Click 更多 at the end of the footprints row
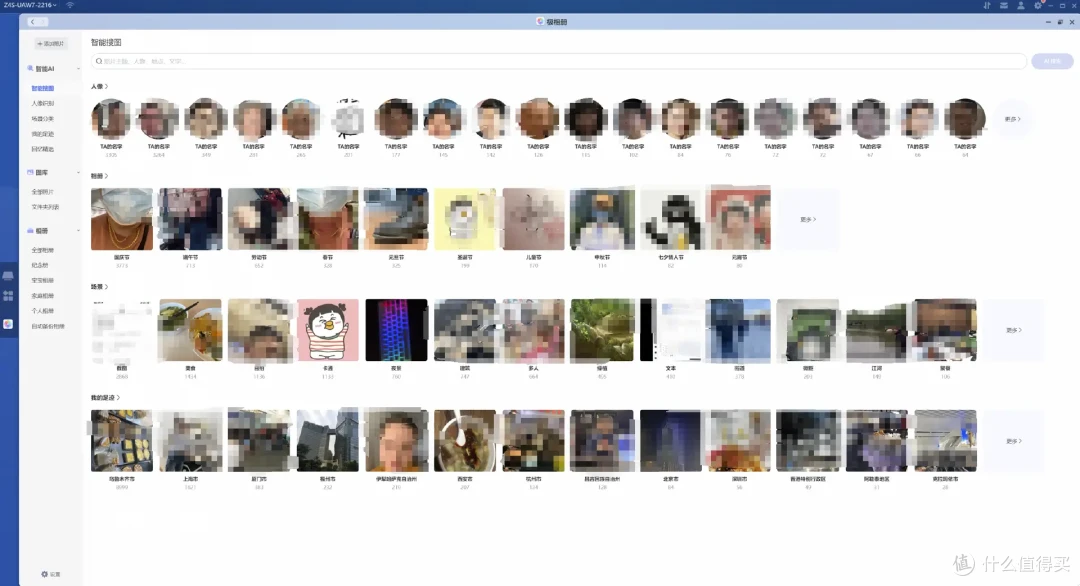Image resolution: width=1080 pixels, height=586 pixels. point(1013,441)
